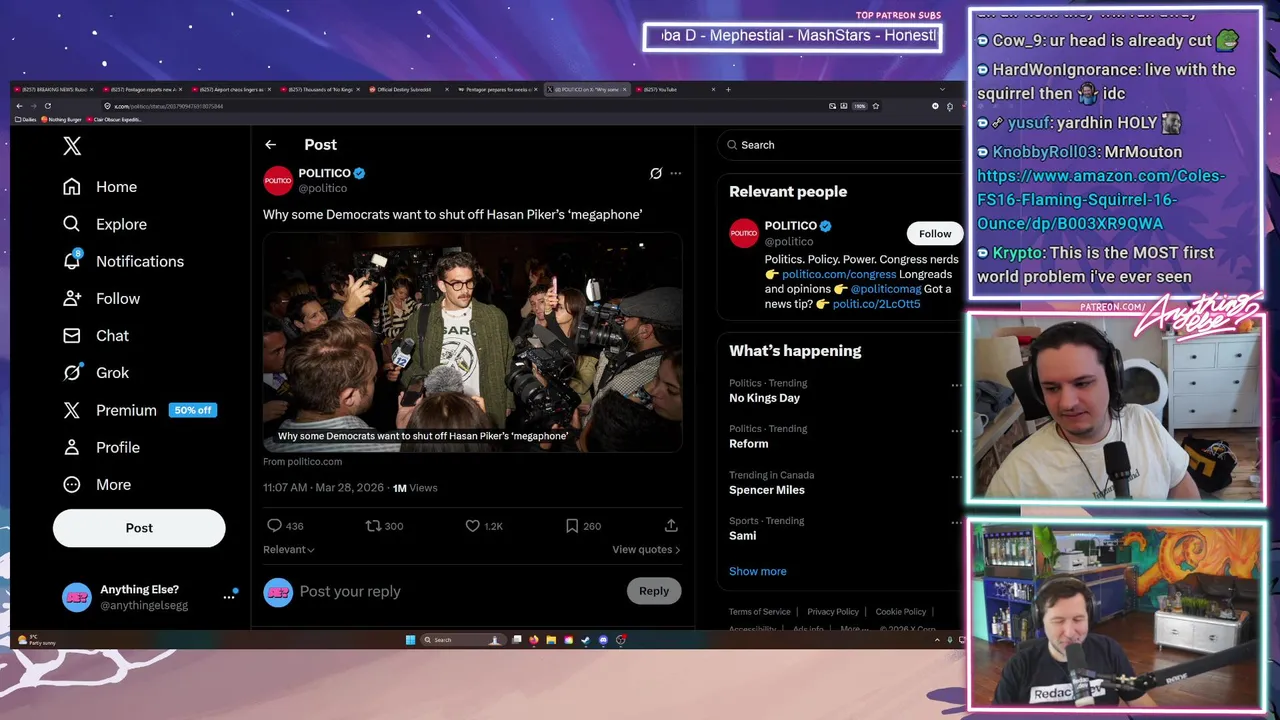
Task: Open the weather widget on taskbar
Action: [38, 640]
